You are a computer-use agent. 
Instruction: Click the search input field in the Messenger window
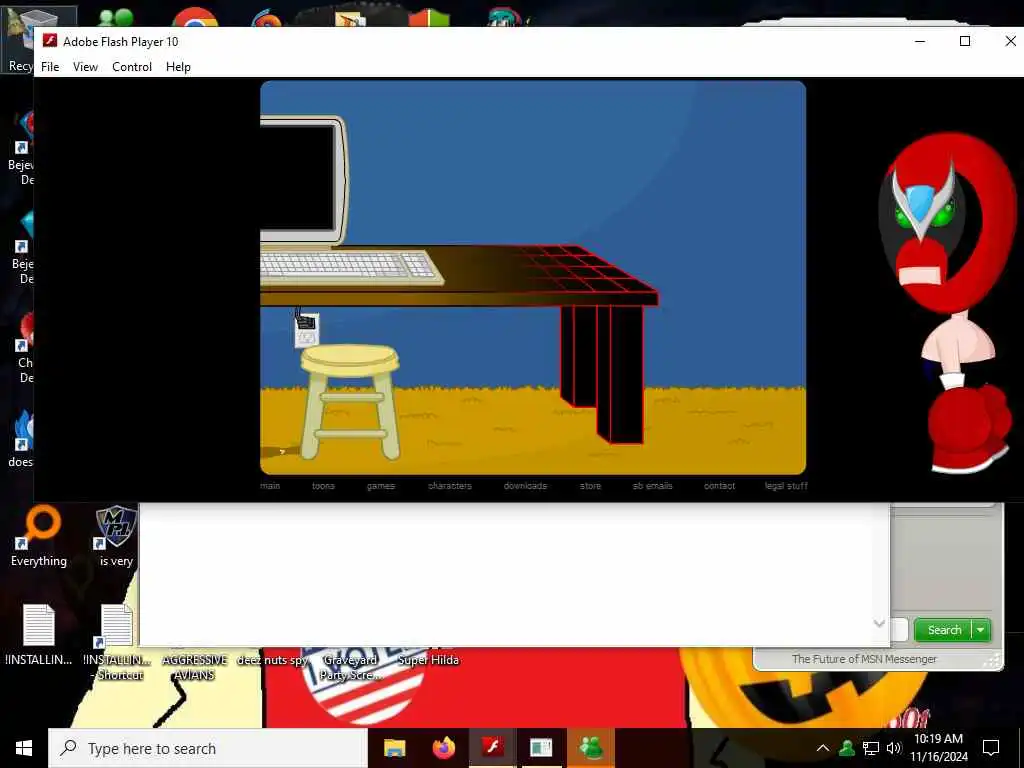899,630
